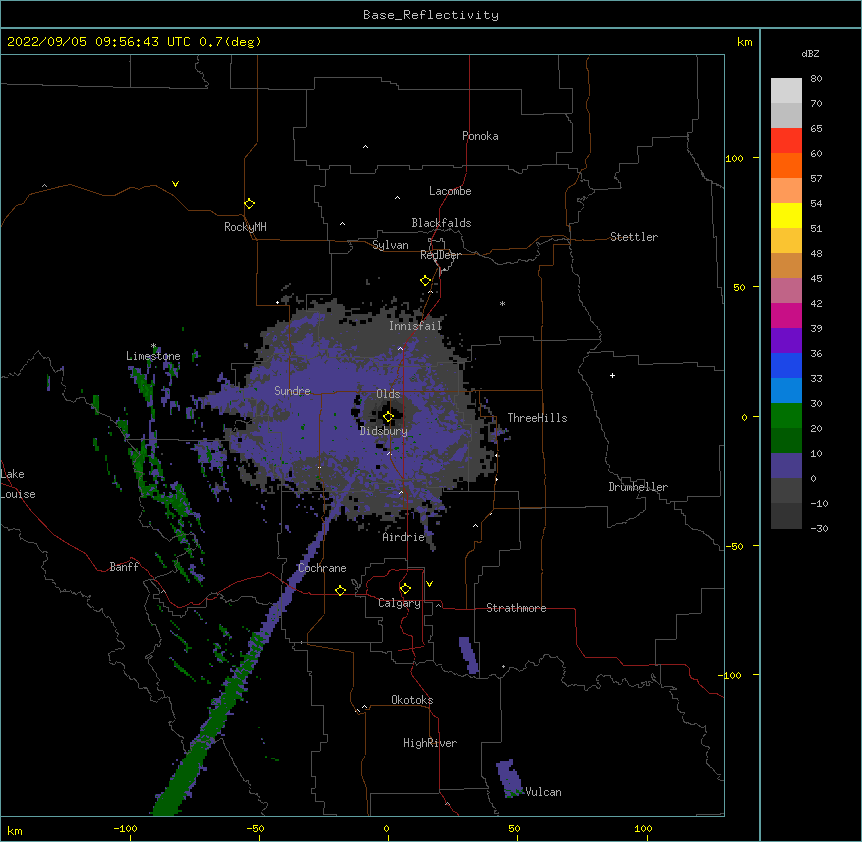Click the Sundre town label
This screenshot has height=842, width=862.
292,391
